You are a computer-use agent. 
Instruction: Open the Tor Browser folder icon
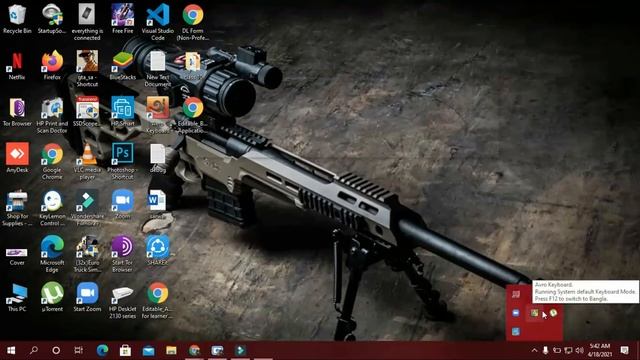[17, 112]
